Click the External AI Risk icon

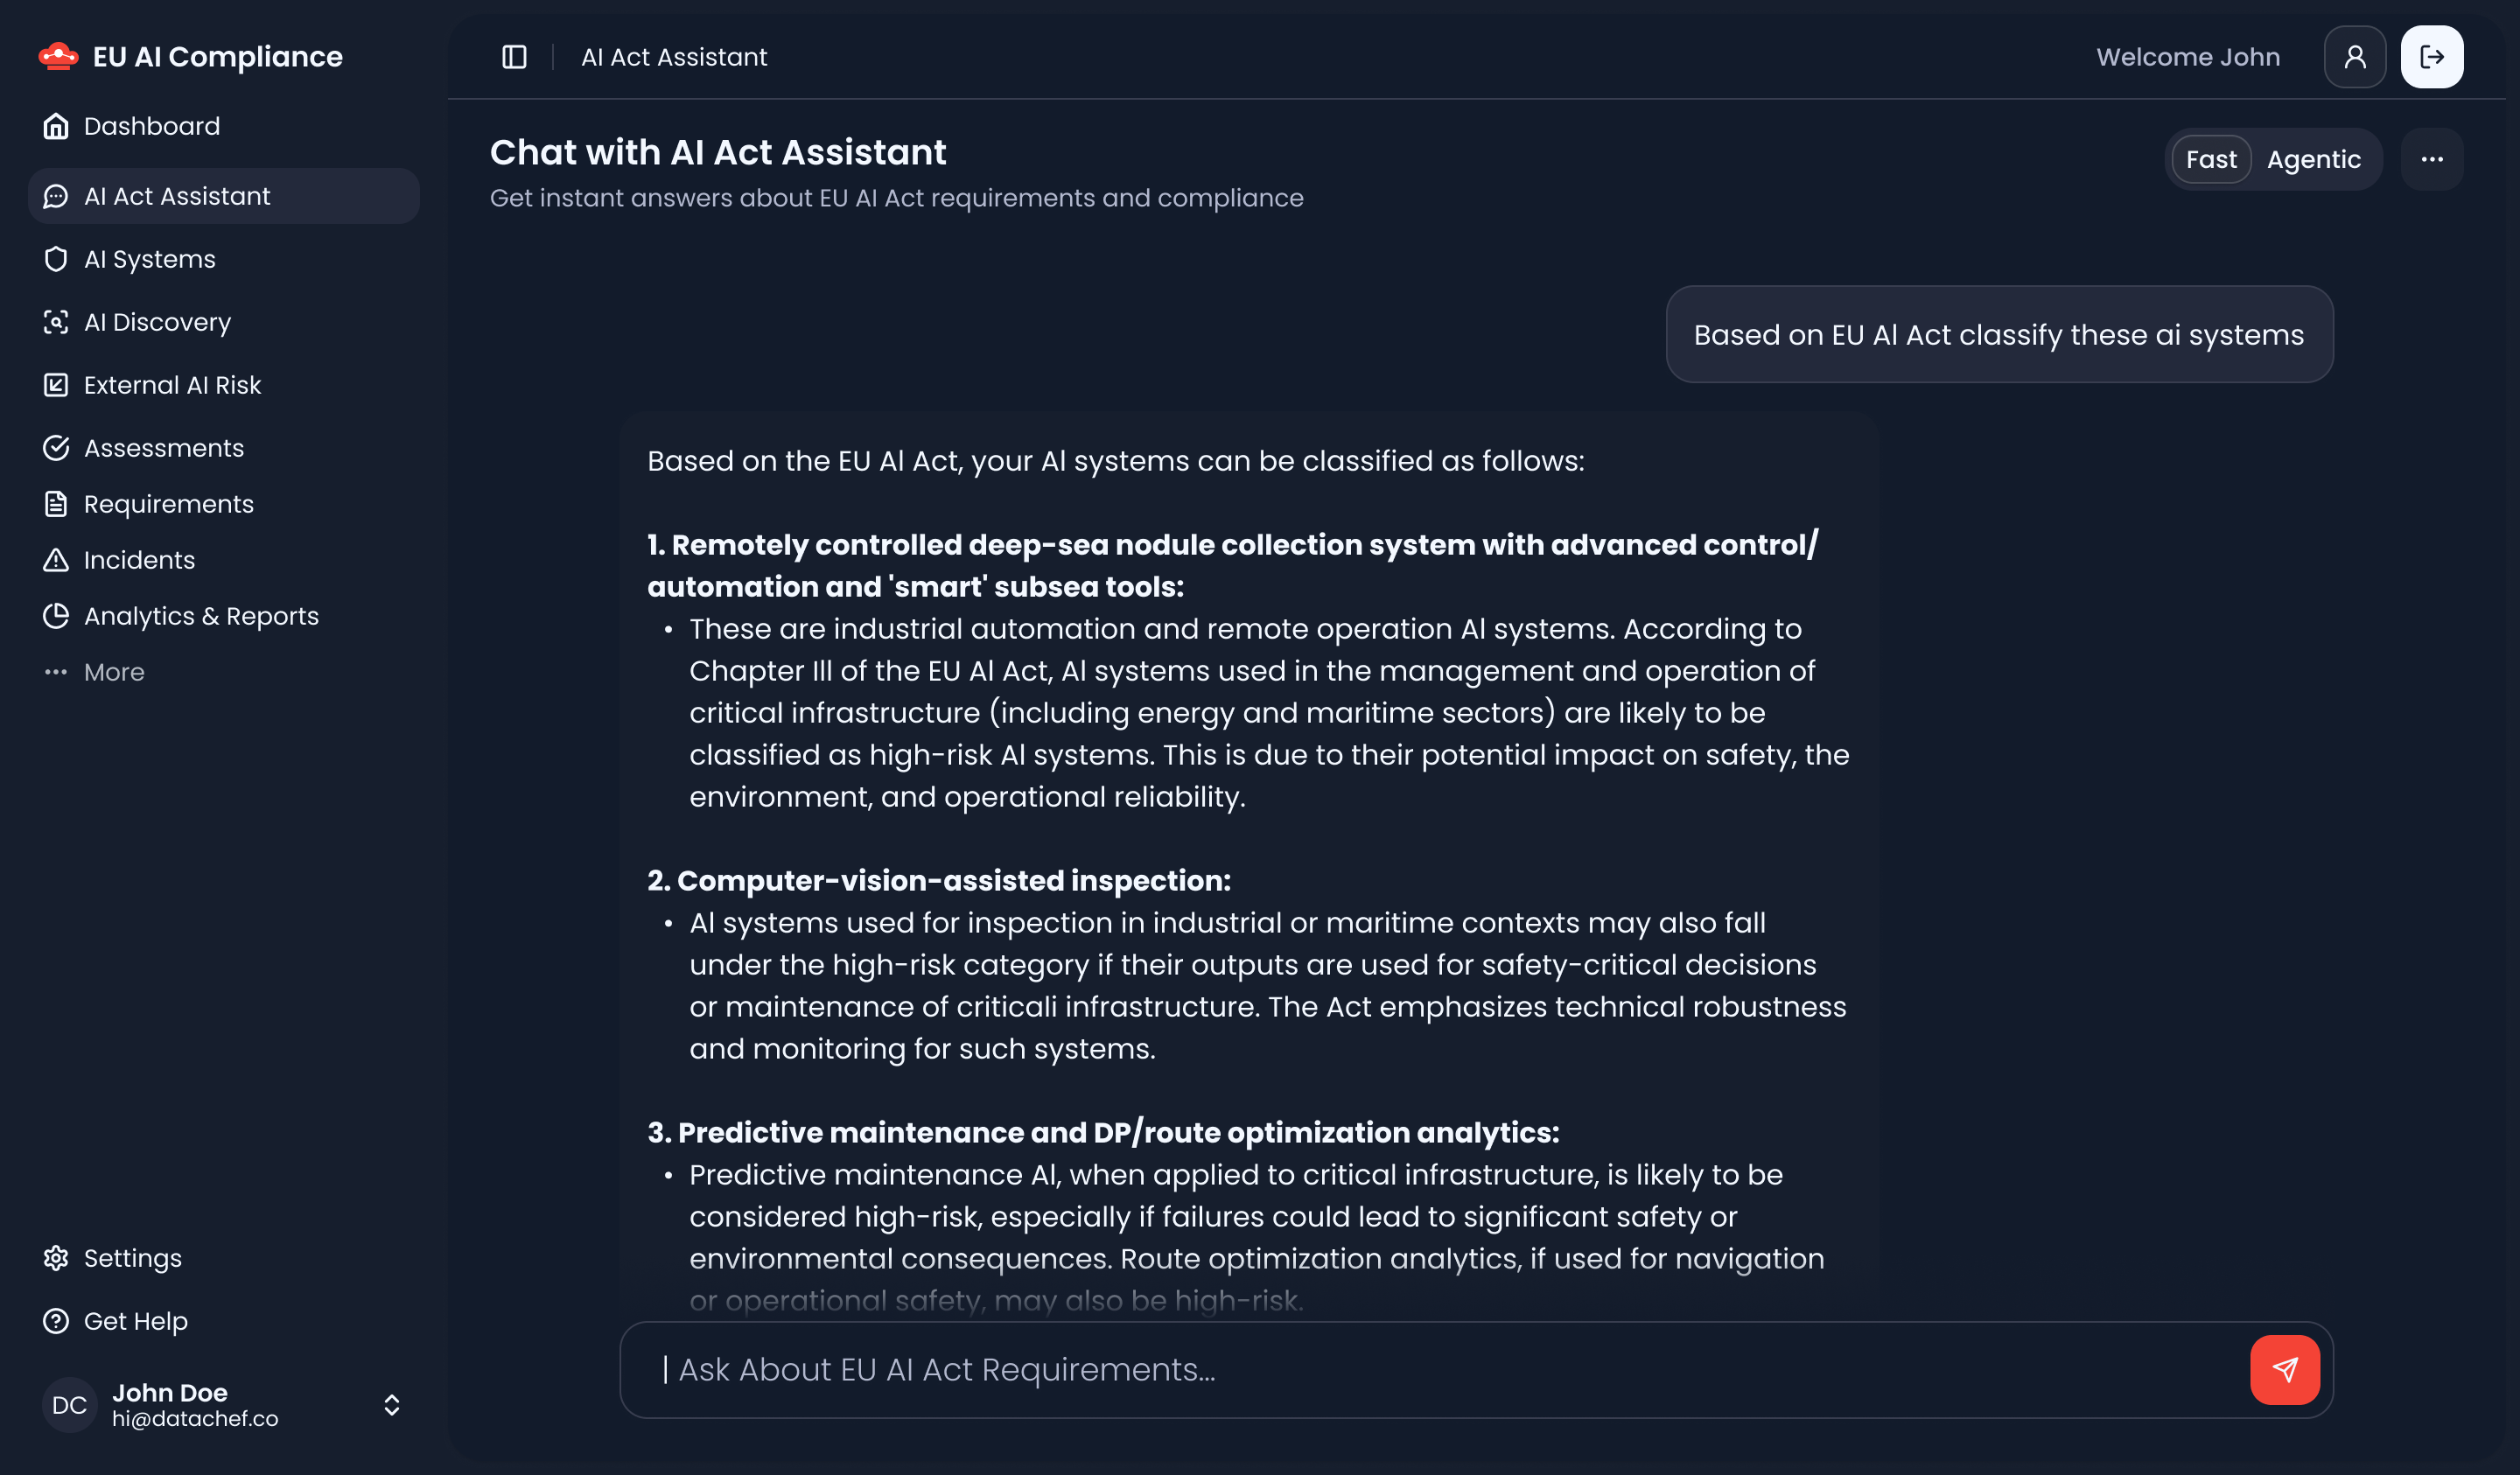click(55, 385)
